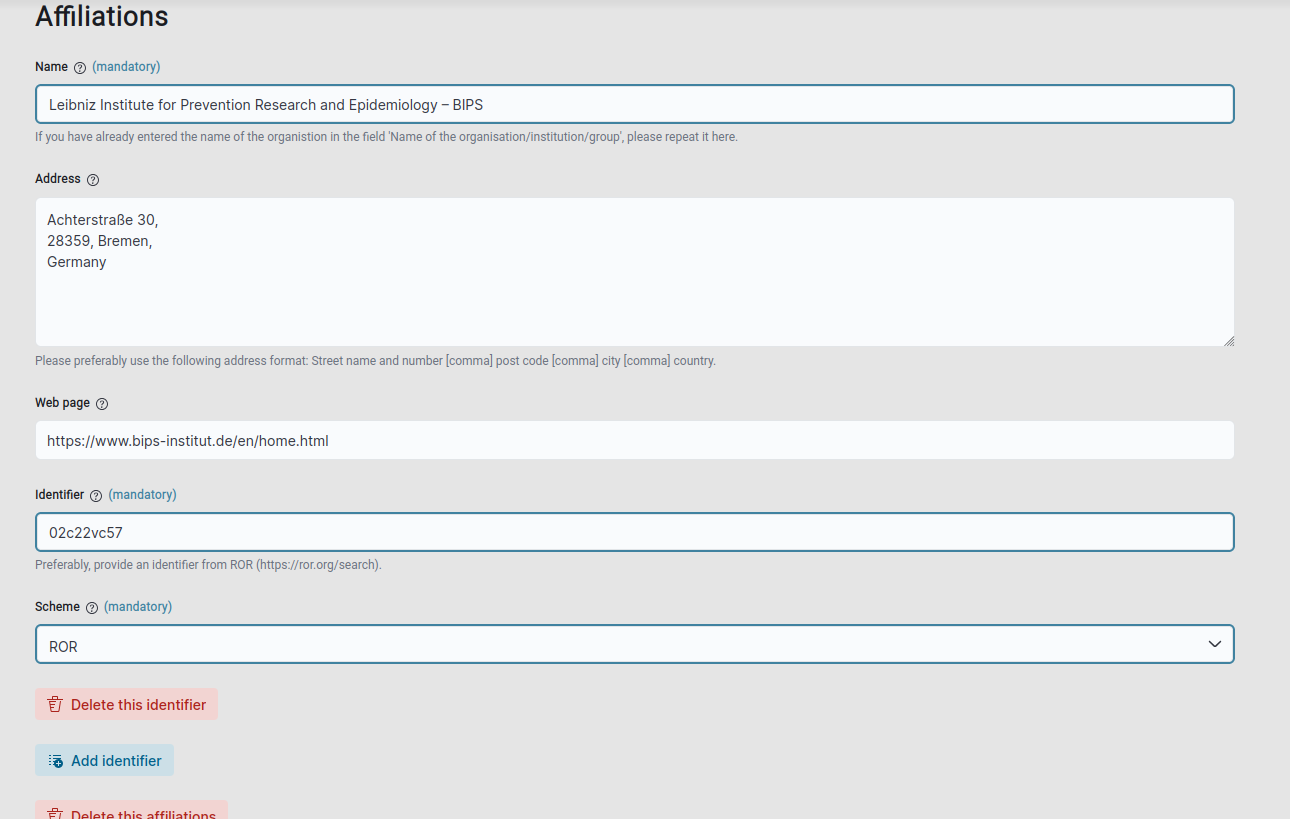Click trash icon in Delete this identifier

[55, 705]
